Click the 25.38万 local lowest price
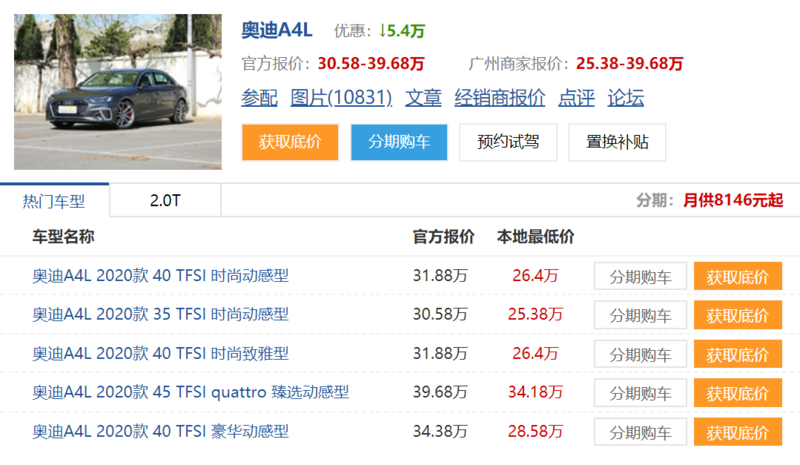Screen dimensions: 800x465 [x=535, y=314]
